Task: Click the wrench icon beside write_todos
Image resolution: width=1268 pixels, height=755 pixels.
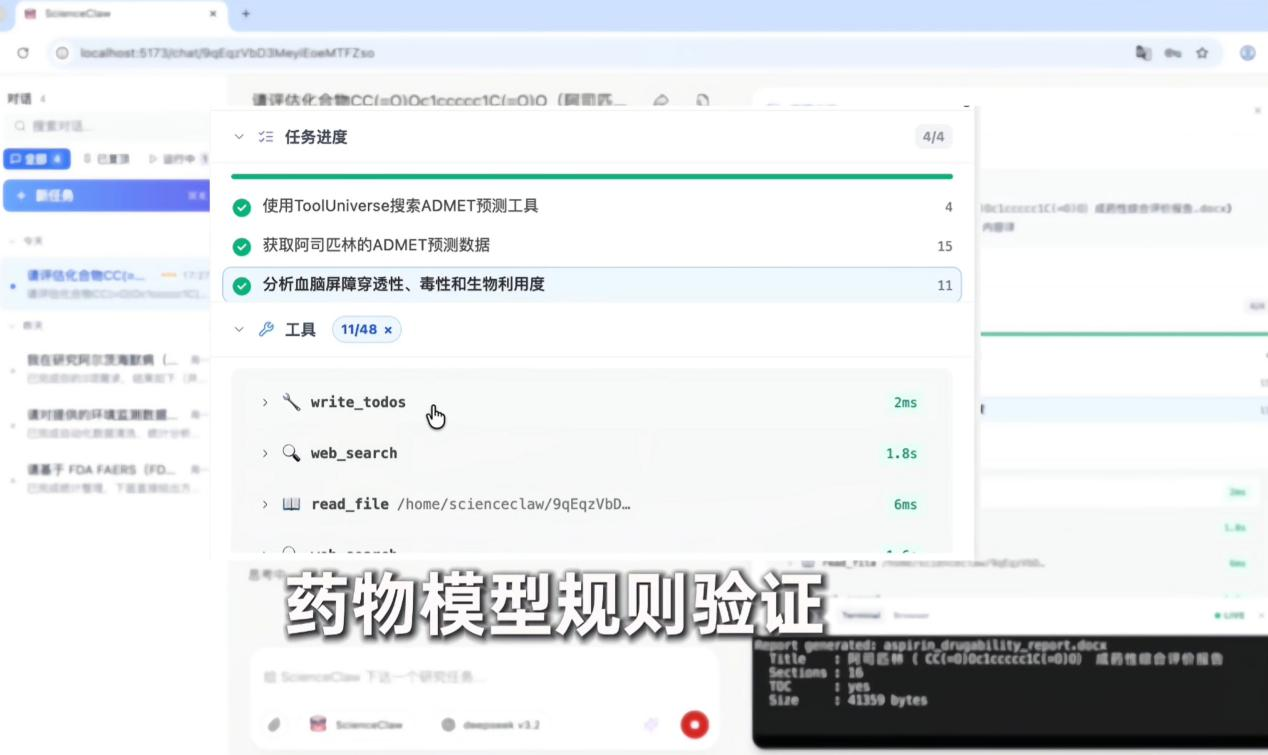Action: (291, 402)
